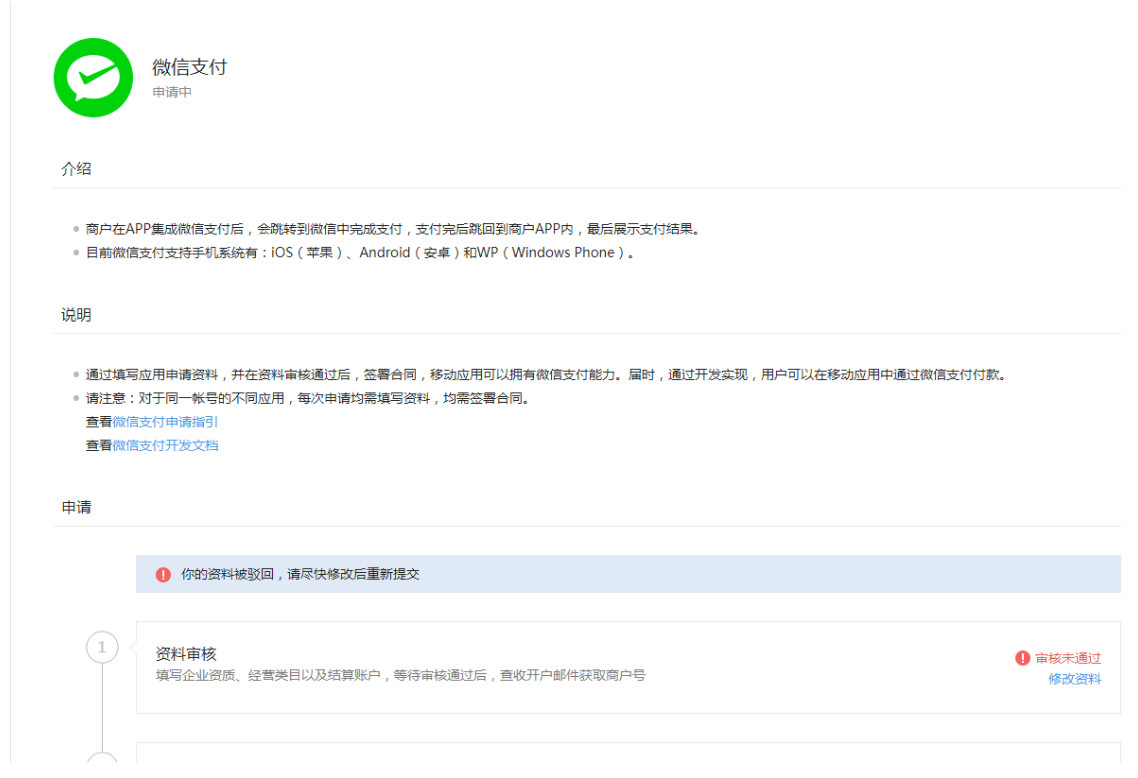The width and height of the screenshot is (1138, 778).
Task: Click the 审核未通过 status text
Action: 1068,658
